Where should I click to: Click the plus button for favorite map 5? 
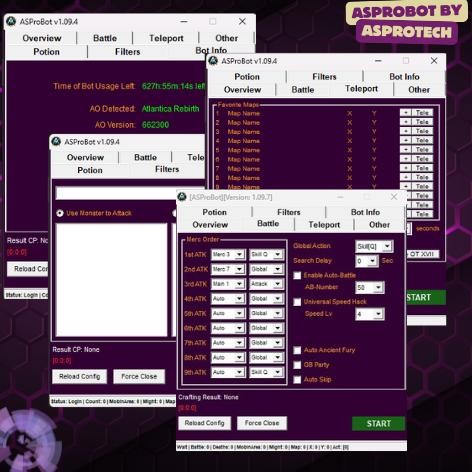pyautogui.click(x=405, y=150)
